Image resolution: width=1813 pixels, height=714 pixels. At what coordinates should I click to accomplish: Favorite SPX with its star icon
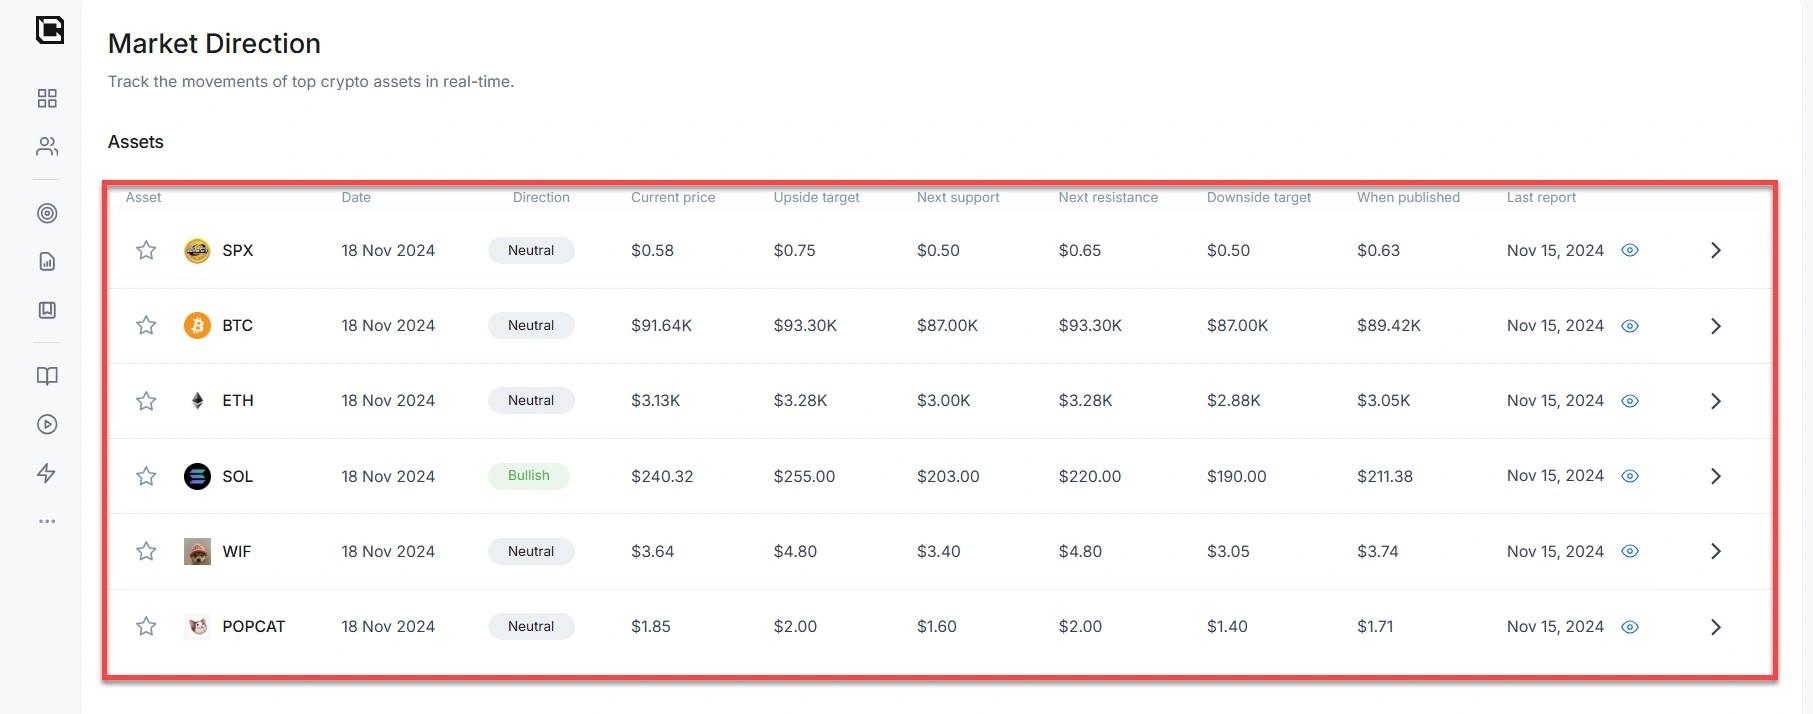[146, 250]
